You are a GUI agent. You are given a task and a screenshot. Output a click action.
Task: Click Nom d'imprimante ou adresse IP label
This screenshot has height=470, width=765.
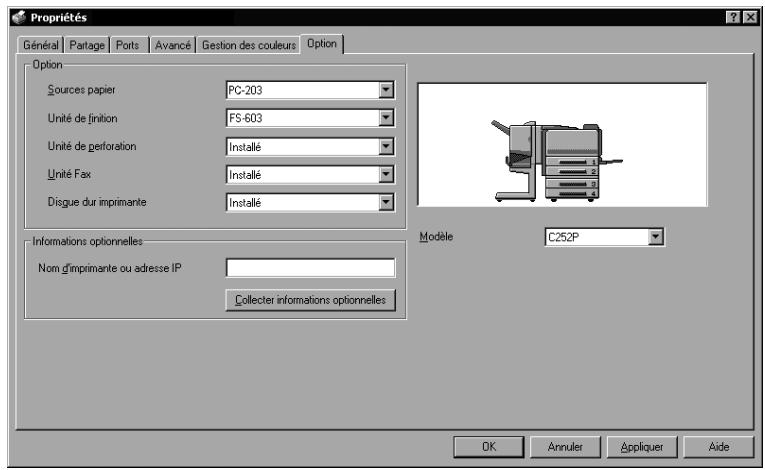click(110, 268)
